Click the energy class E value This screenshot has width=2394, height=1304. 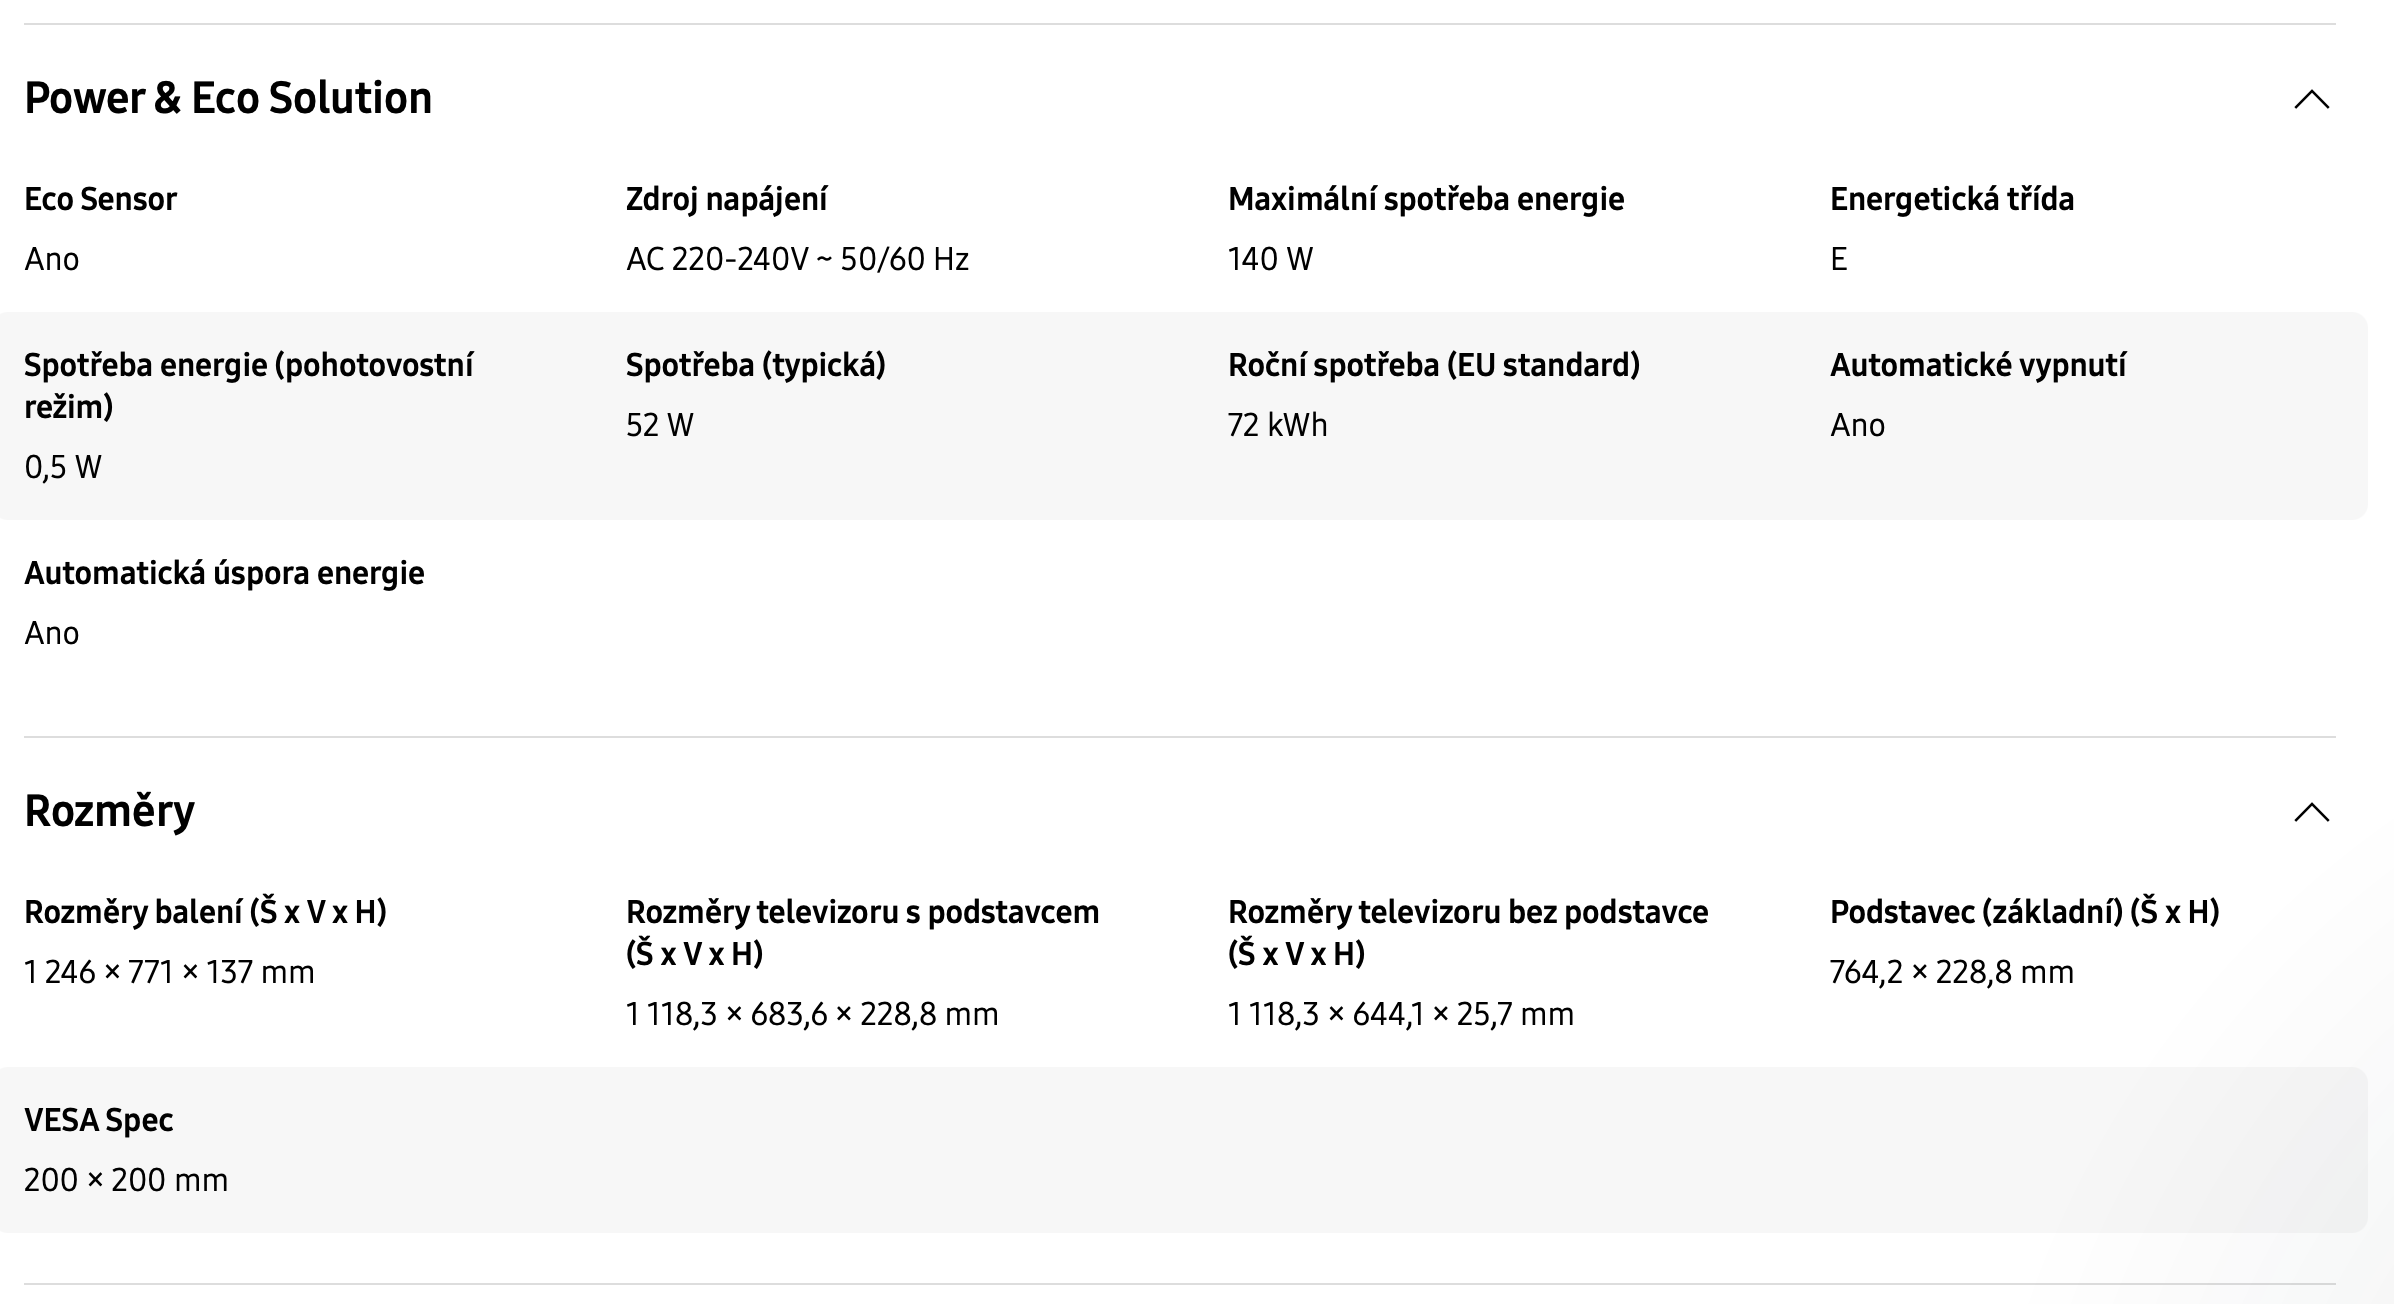[1838, 259]
